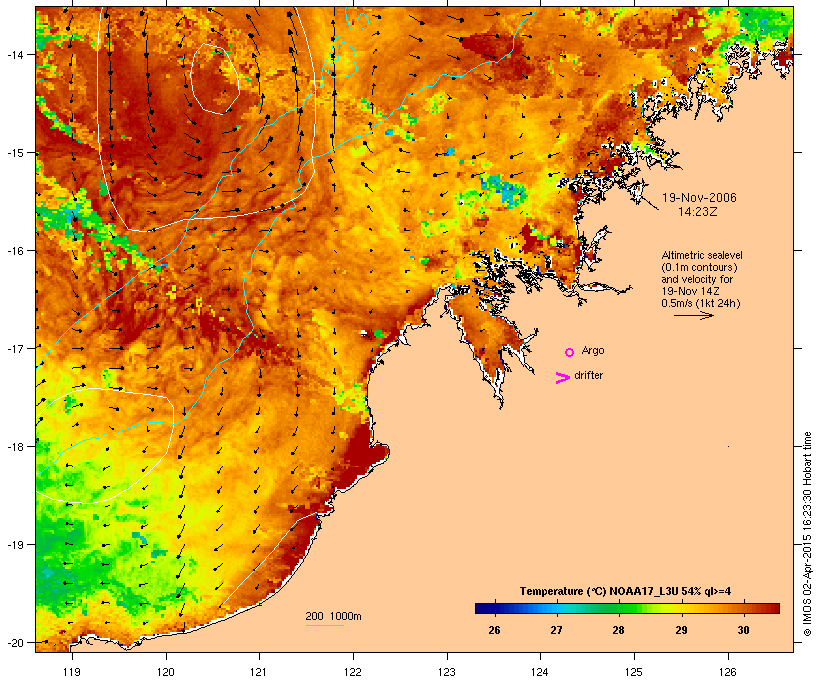Click the colorbar tick label '27'
The width and height of the screenshot is (820, 680).
click(556, 630)
